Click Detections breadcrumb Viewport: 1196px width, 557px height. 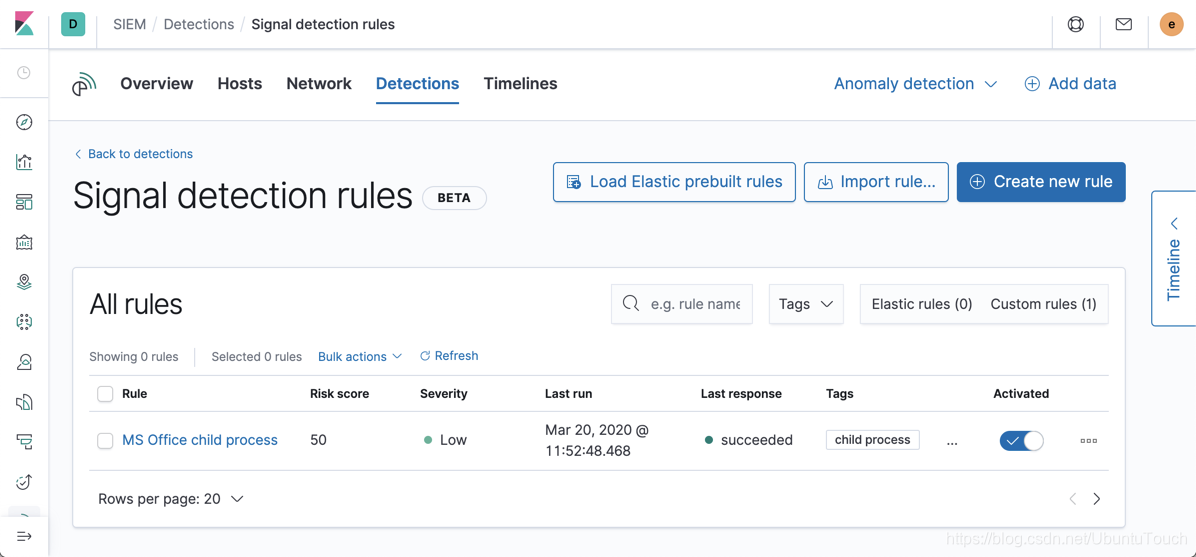pos(199,24)
